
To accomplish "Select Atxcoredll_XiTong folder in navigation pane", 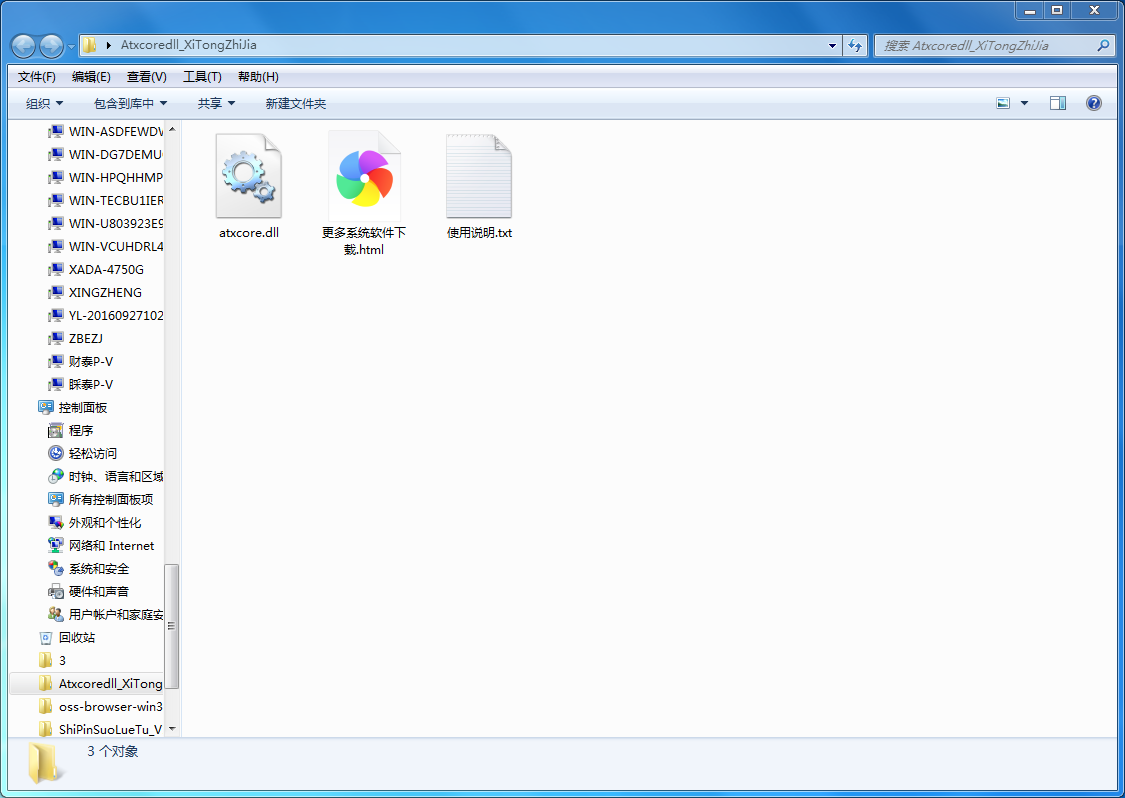I will tap(100, 683).
